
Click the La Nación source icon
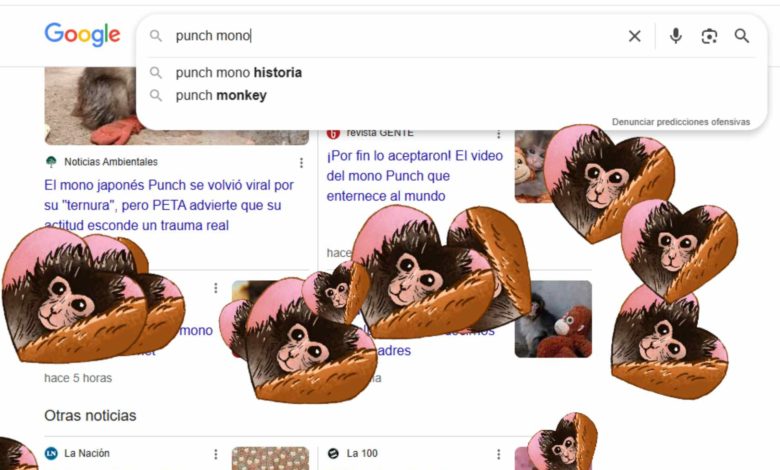(51, 453)
